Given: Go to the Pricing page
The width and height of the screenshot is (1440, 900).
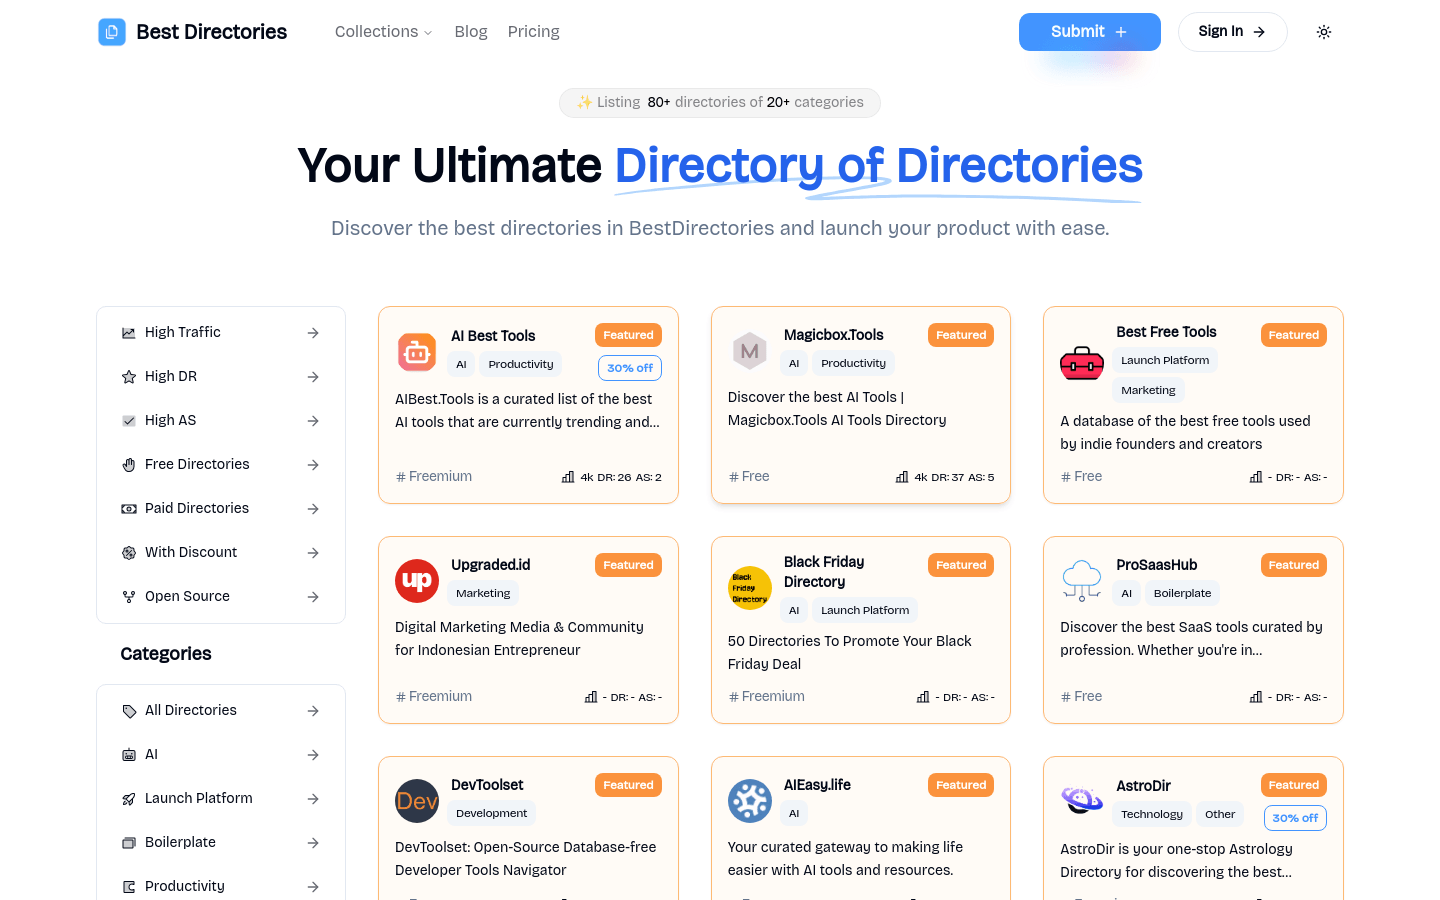Looking at the screenshot, I should (x=533, y=31).
